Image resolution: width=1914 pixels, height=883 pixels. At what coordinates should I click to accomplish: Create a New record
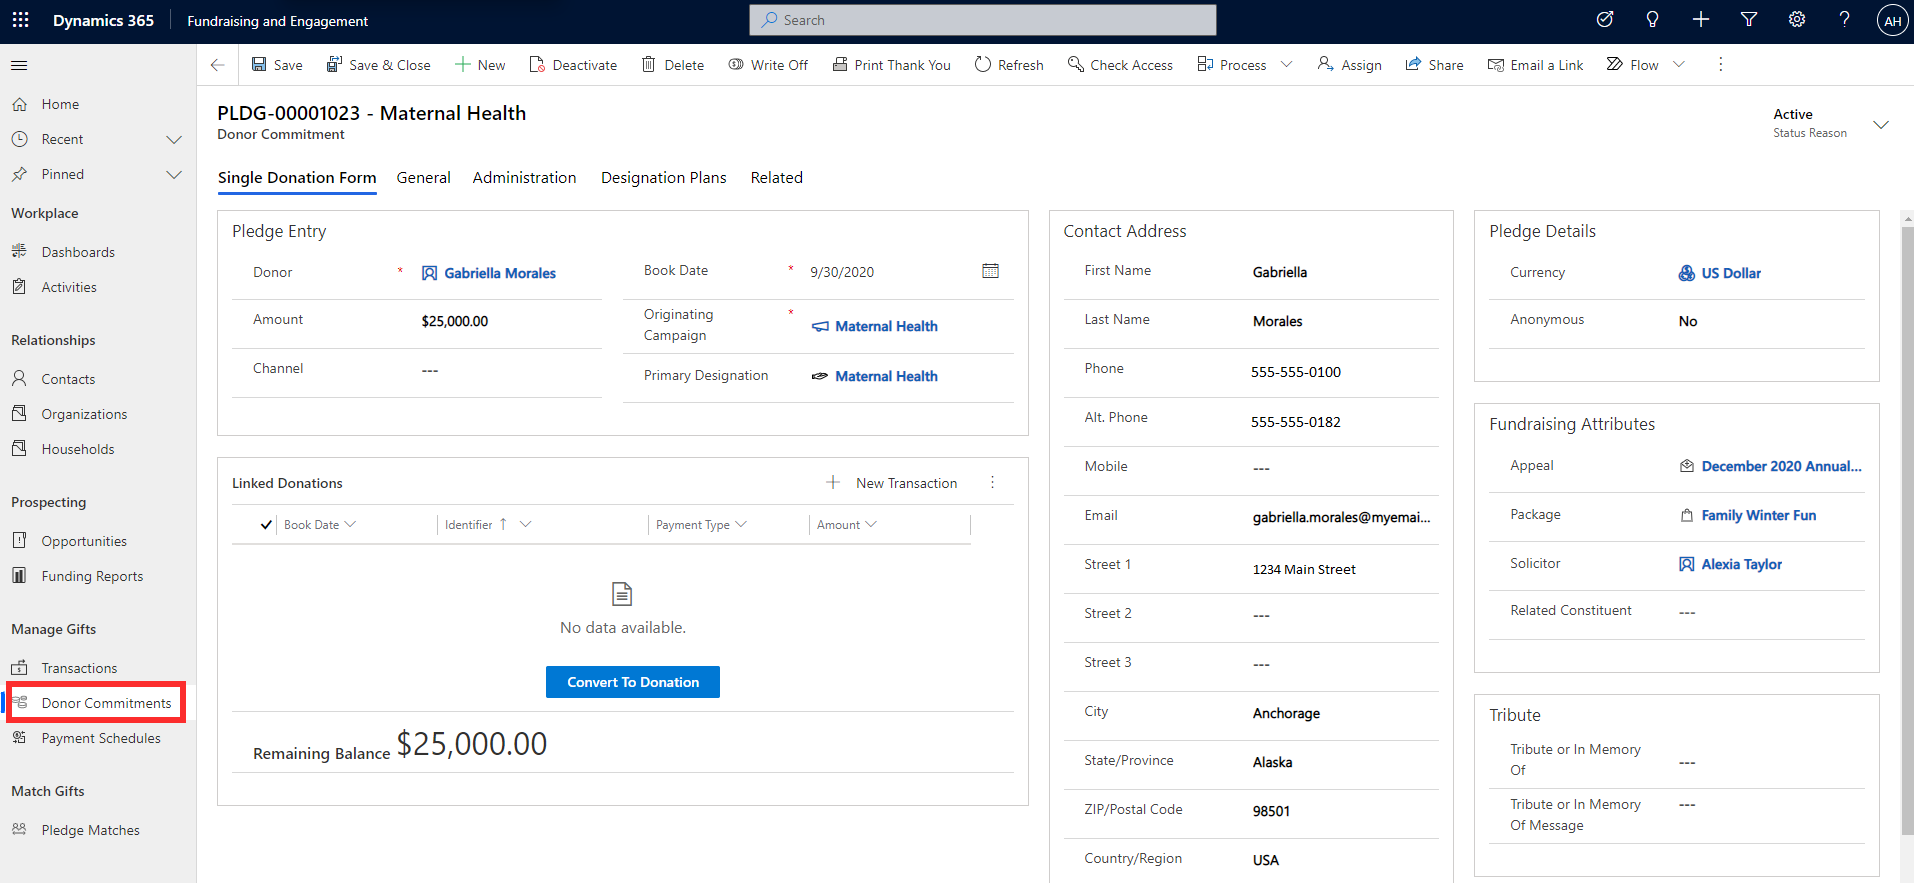(x=480, y=65)
